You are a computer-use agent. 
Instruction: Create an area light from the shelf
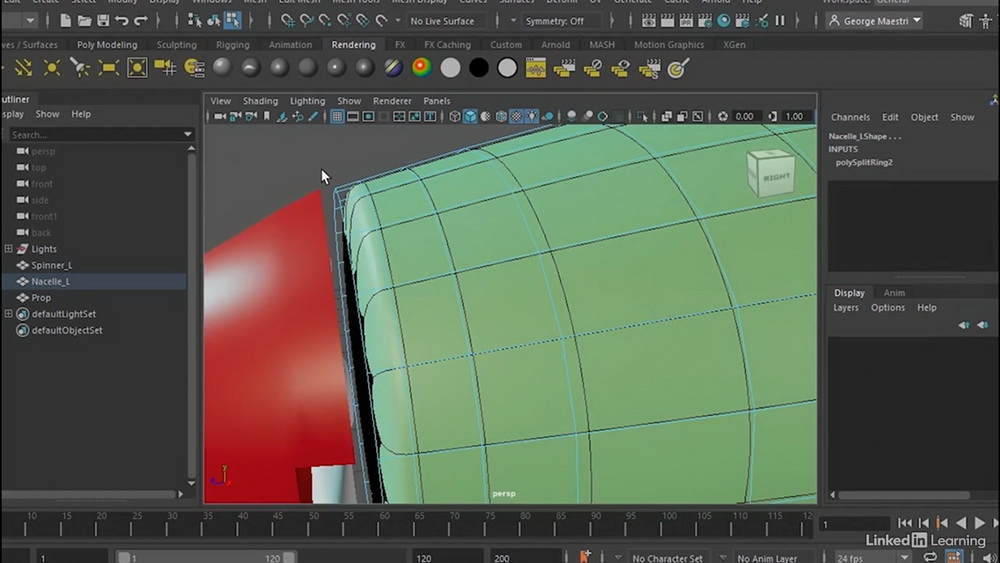click(x=108, y=68)
